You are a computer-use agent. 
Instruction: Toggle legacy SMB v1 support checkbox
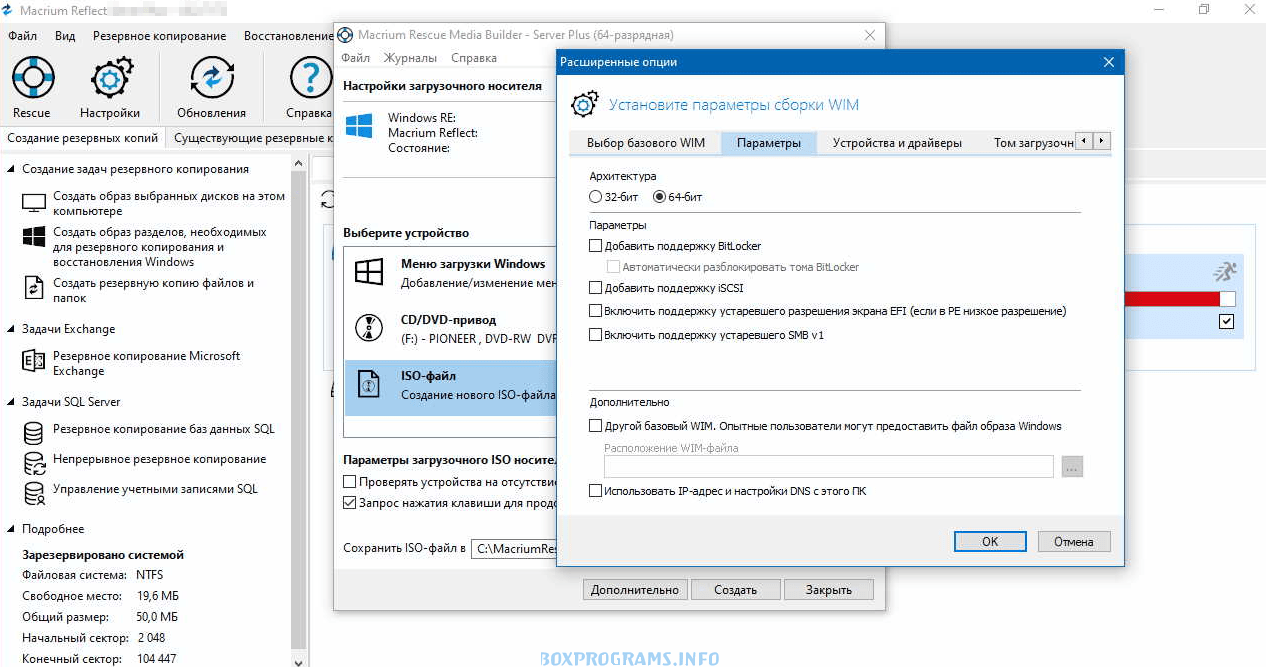click(x=596, y=335)
